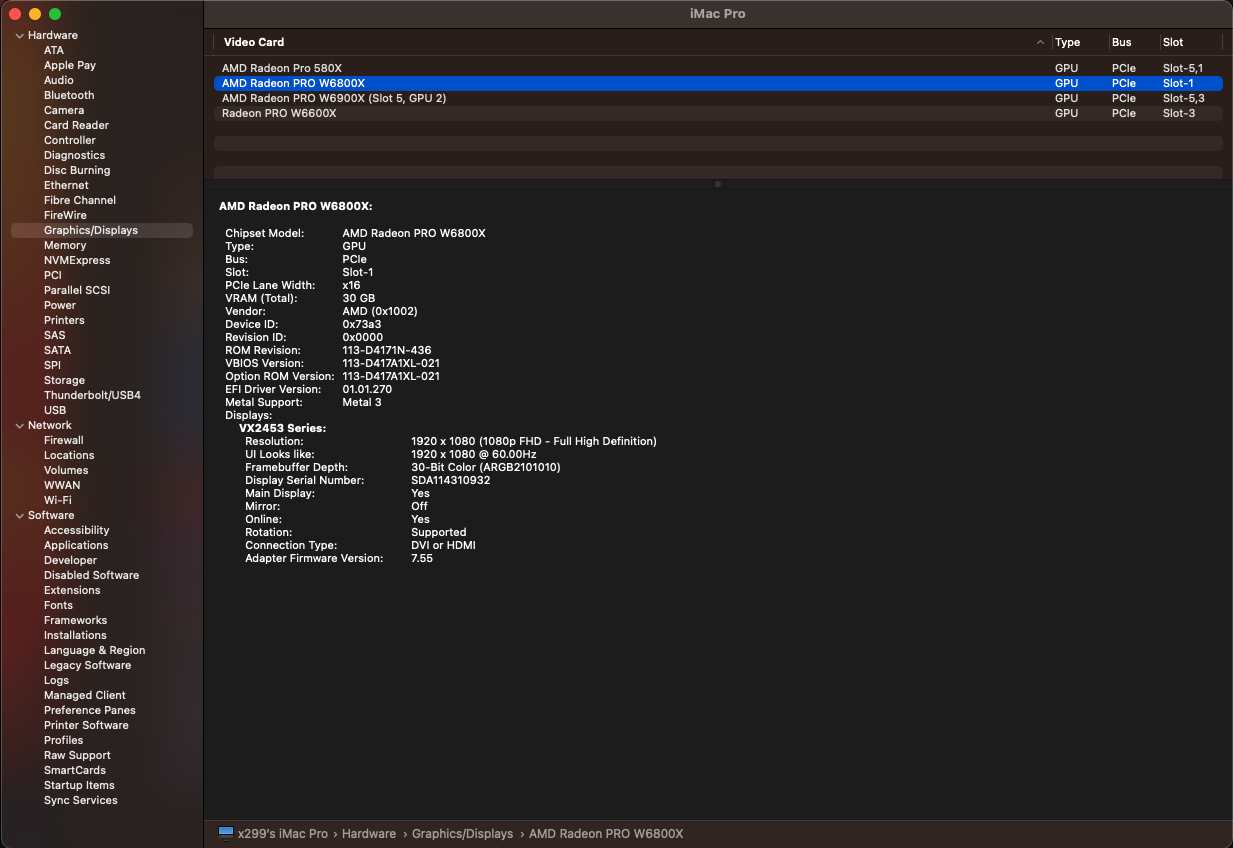This screenshot has height=848, width=1233.
Task: Open Preference Panes item
Action: [90, 710]
